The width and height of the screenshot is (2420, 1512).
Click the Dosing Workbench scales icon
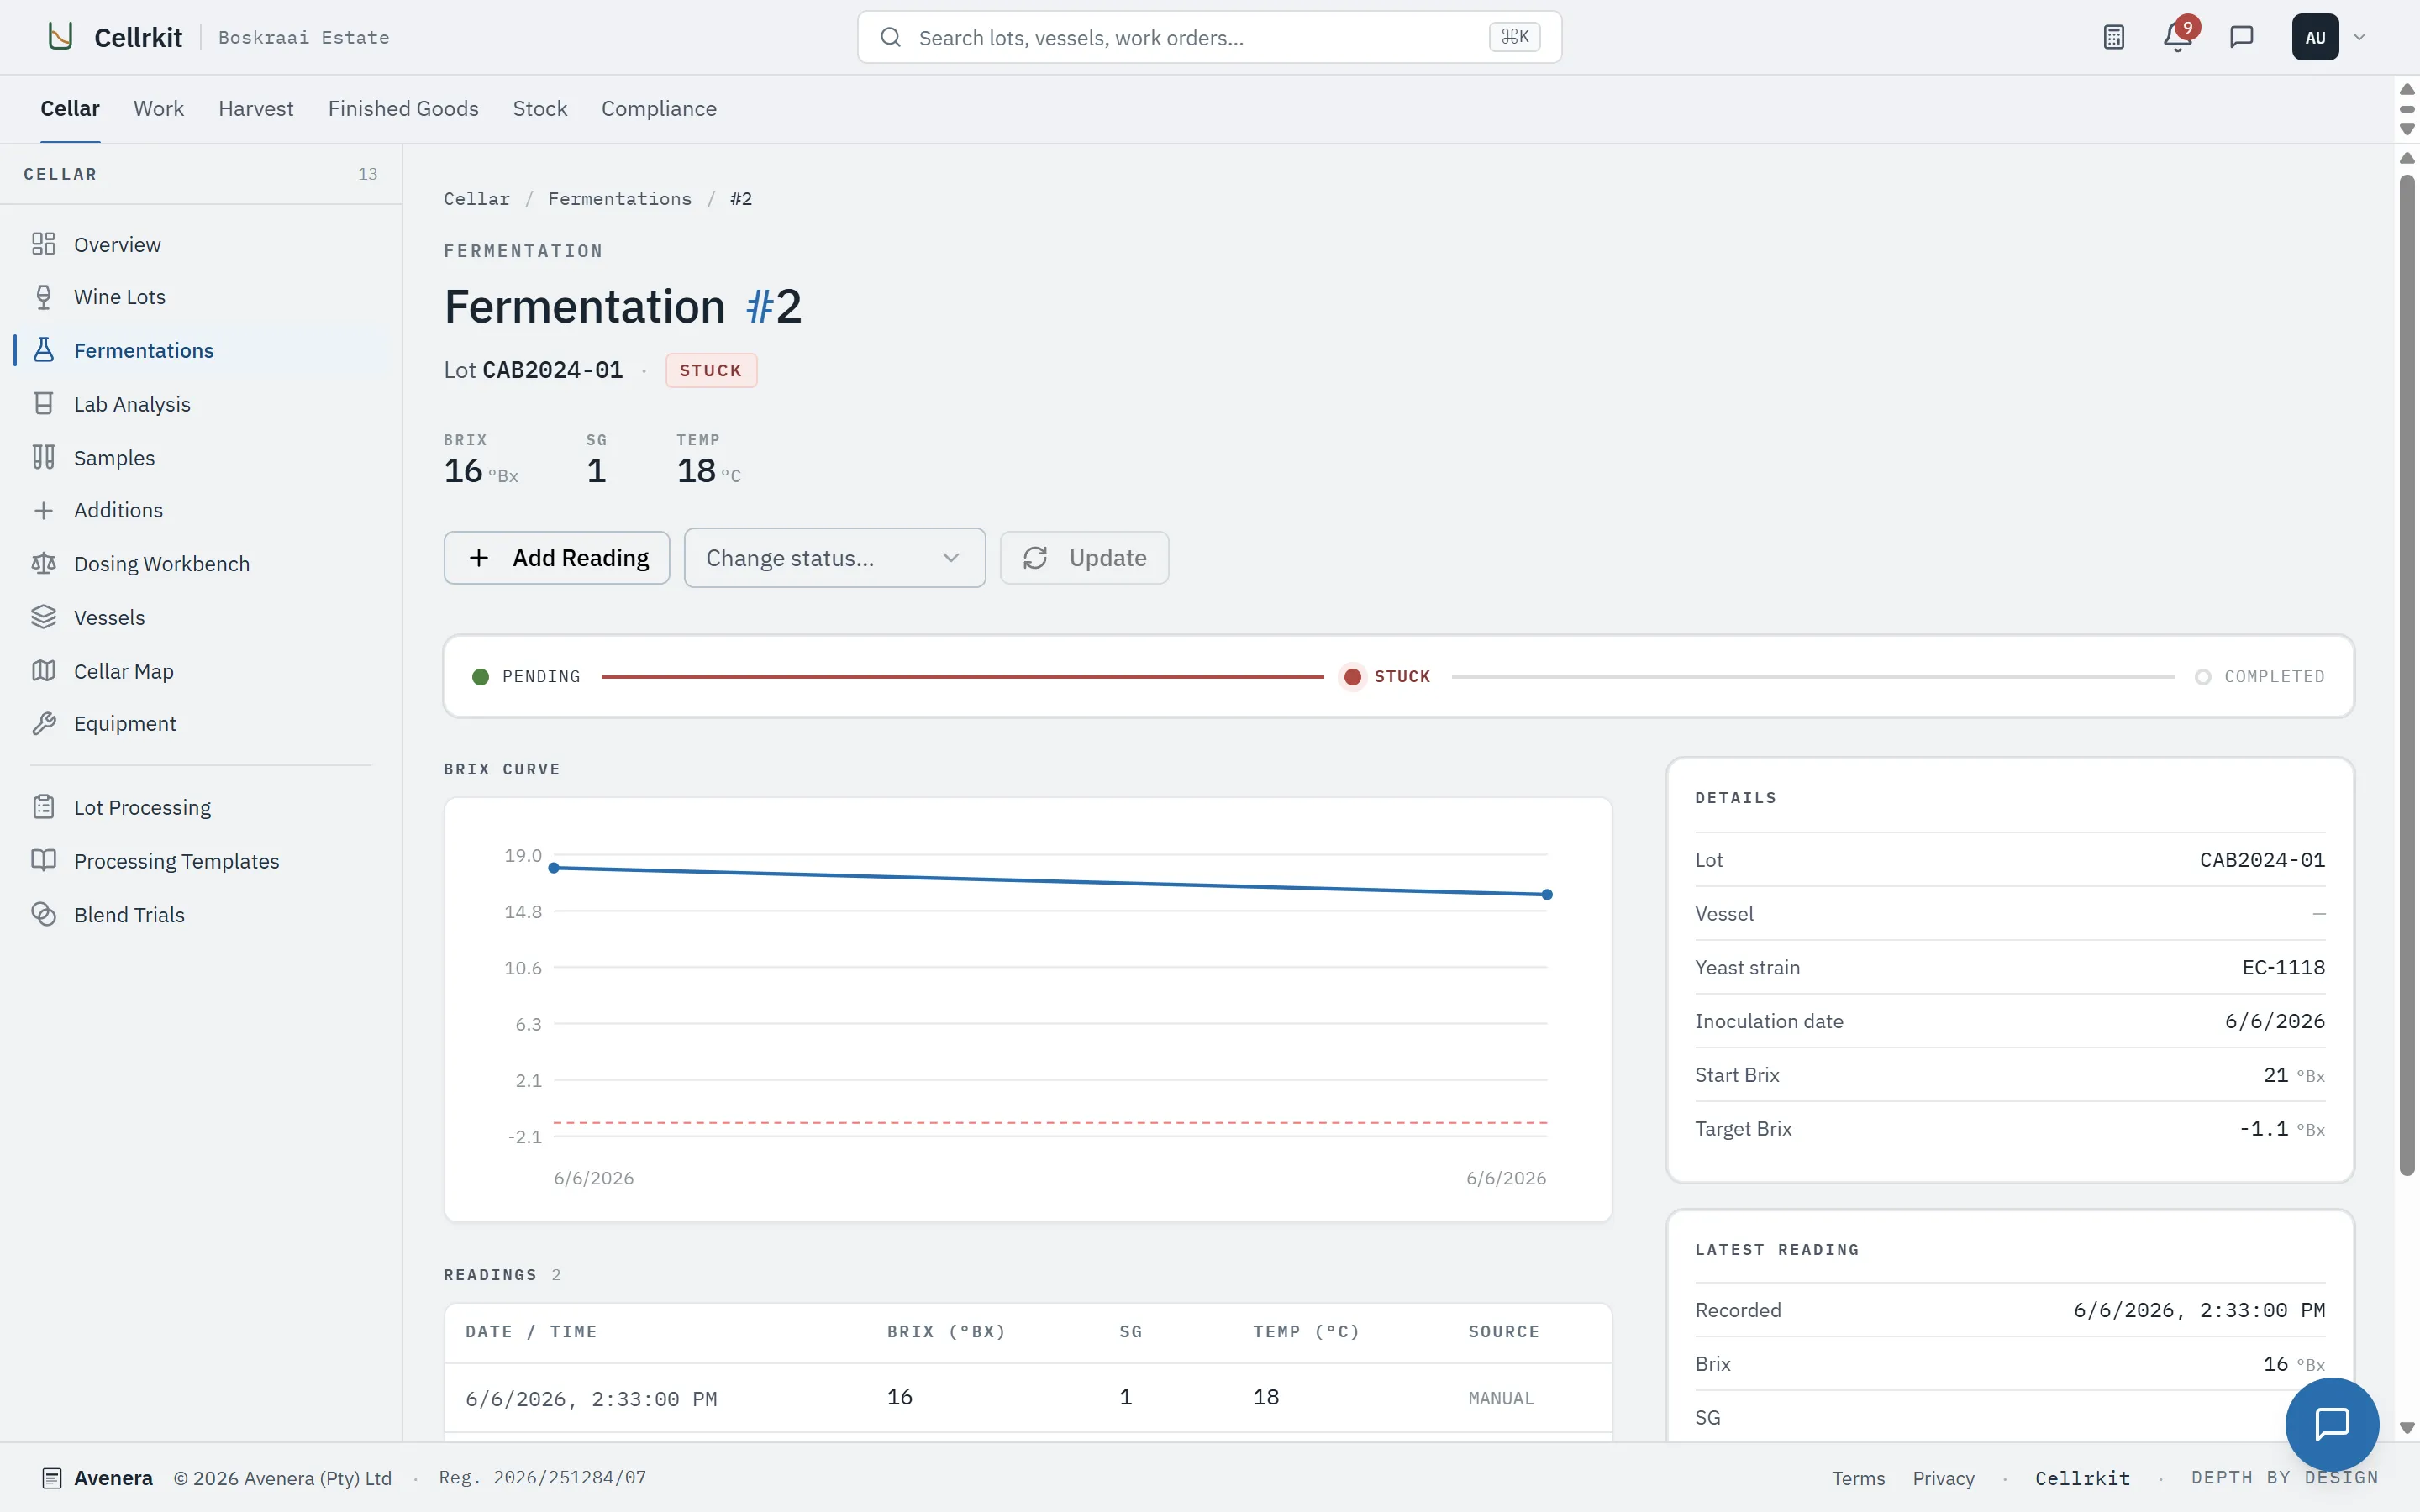tap(43, 564)
